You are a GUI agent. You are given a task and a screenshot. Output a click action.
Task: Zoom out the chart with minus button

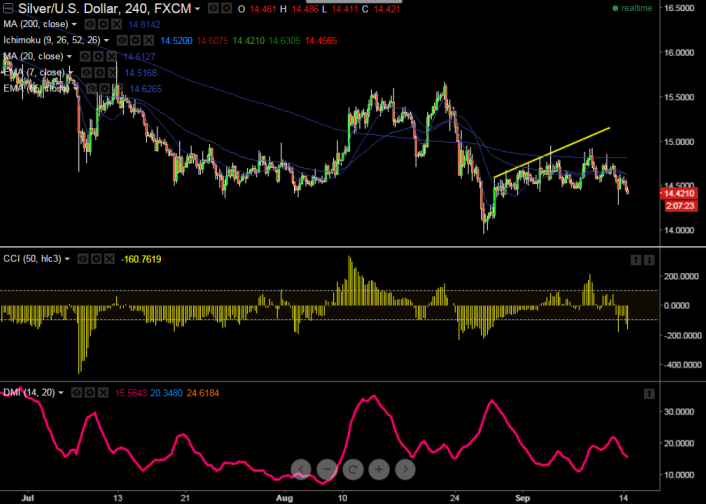(327, 469)
